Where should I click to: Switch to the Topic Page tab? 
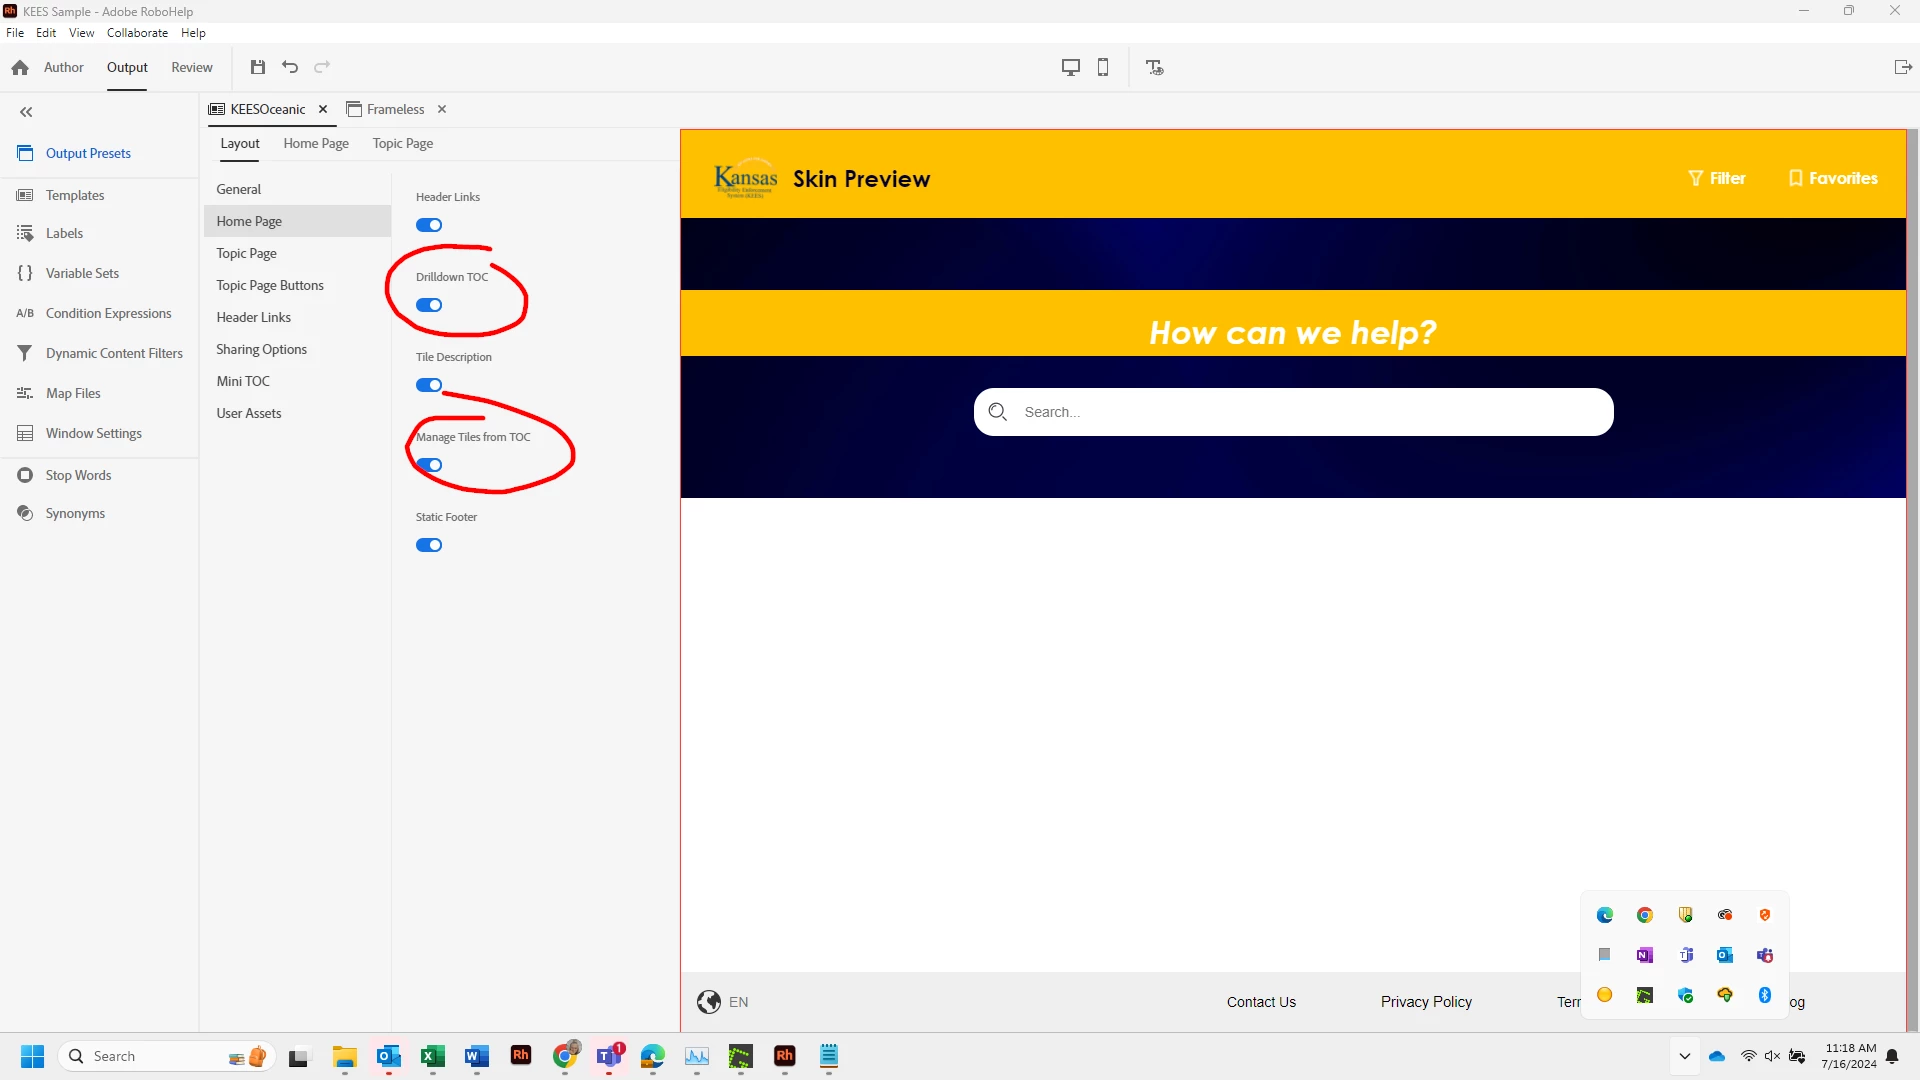(x=403, y=143)
